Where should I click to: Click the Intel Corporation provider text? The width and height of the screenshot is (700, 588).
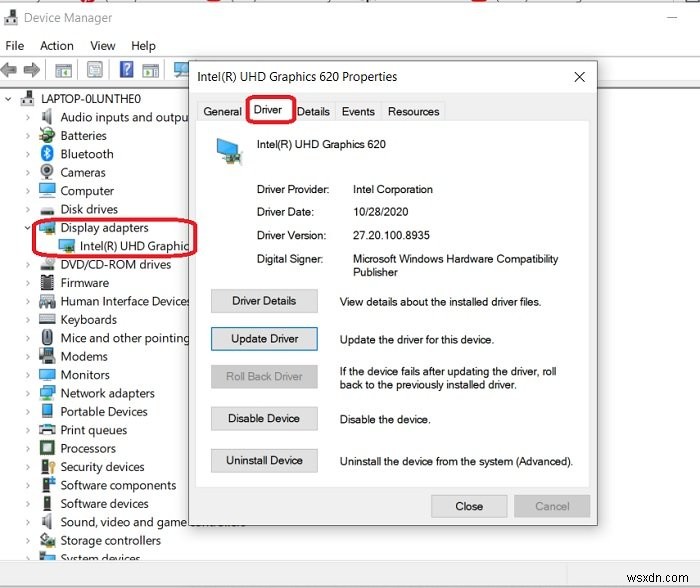392,189
